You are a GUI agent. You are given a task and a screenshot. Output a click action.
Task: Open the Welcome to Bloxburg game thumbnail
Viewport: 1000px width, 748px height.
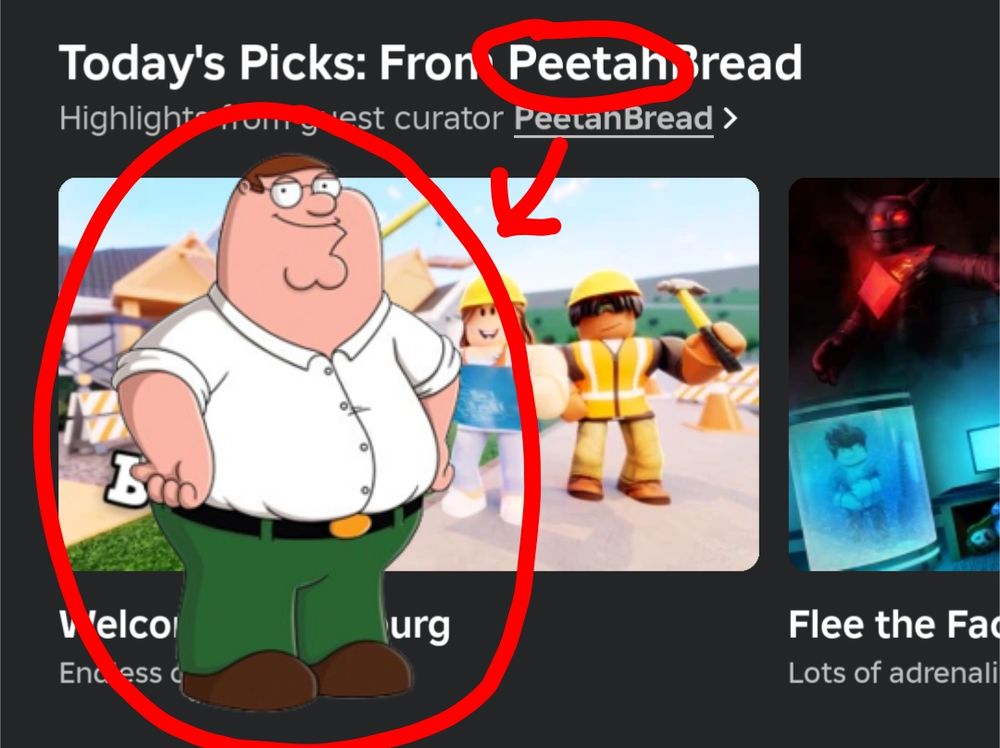click(408, 374)
